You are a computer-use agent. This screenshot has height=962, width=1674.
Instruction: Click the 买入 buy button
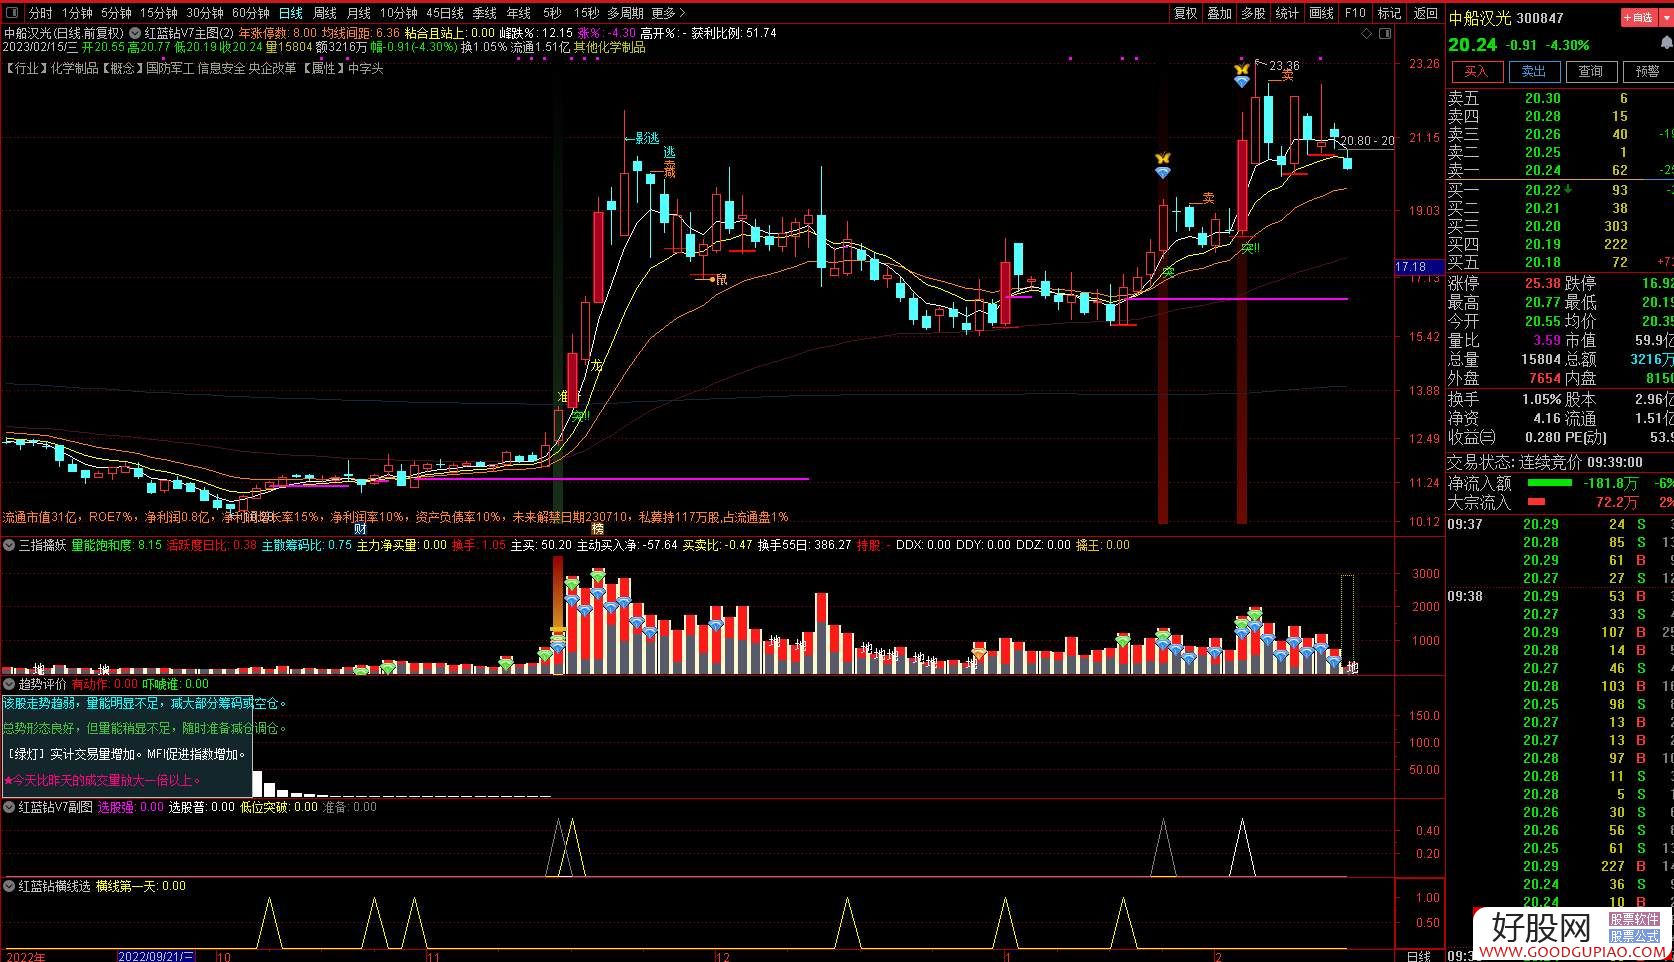[x=1476, y=71]
